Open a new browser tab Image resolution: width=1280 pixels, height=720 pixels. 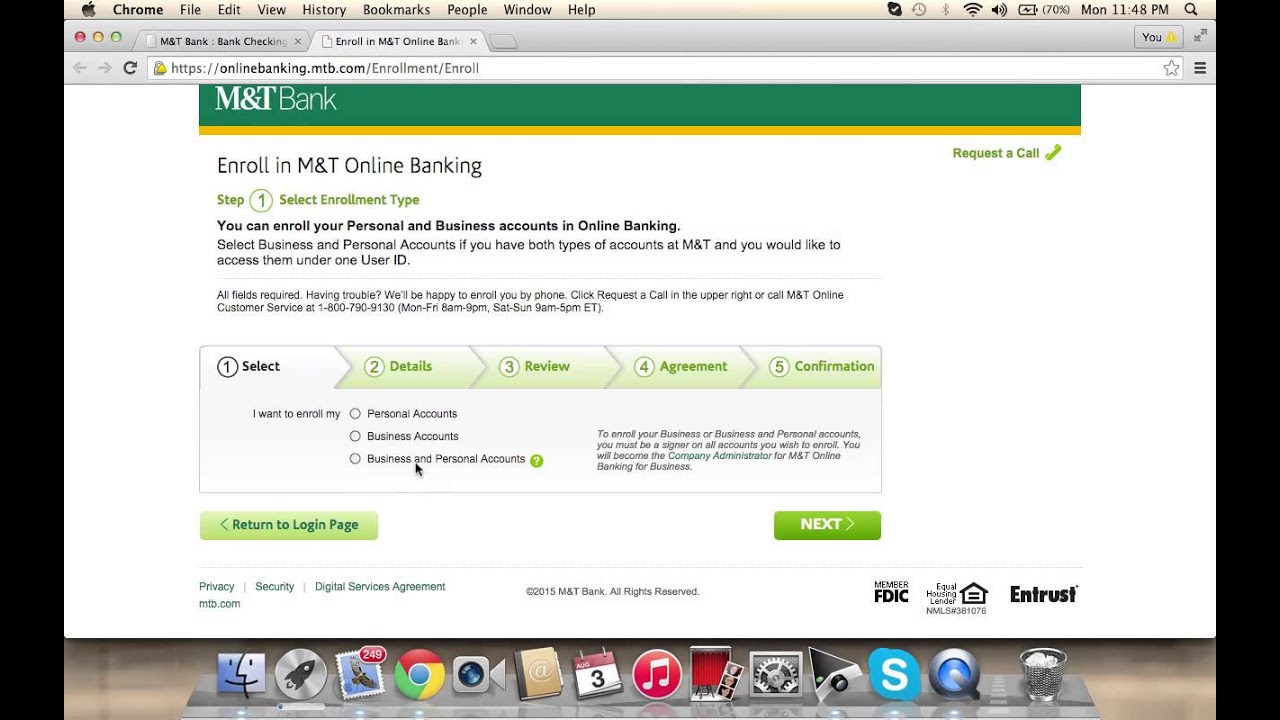(x=503, y=42)
